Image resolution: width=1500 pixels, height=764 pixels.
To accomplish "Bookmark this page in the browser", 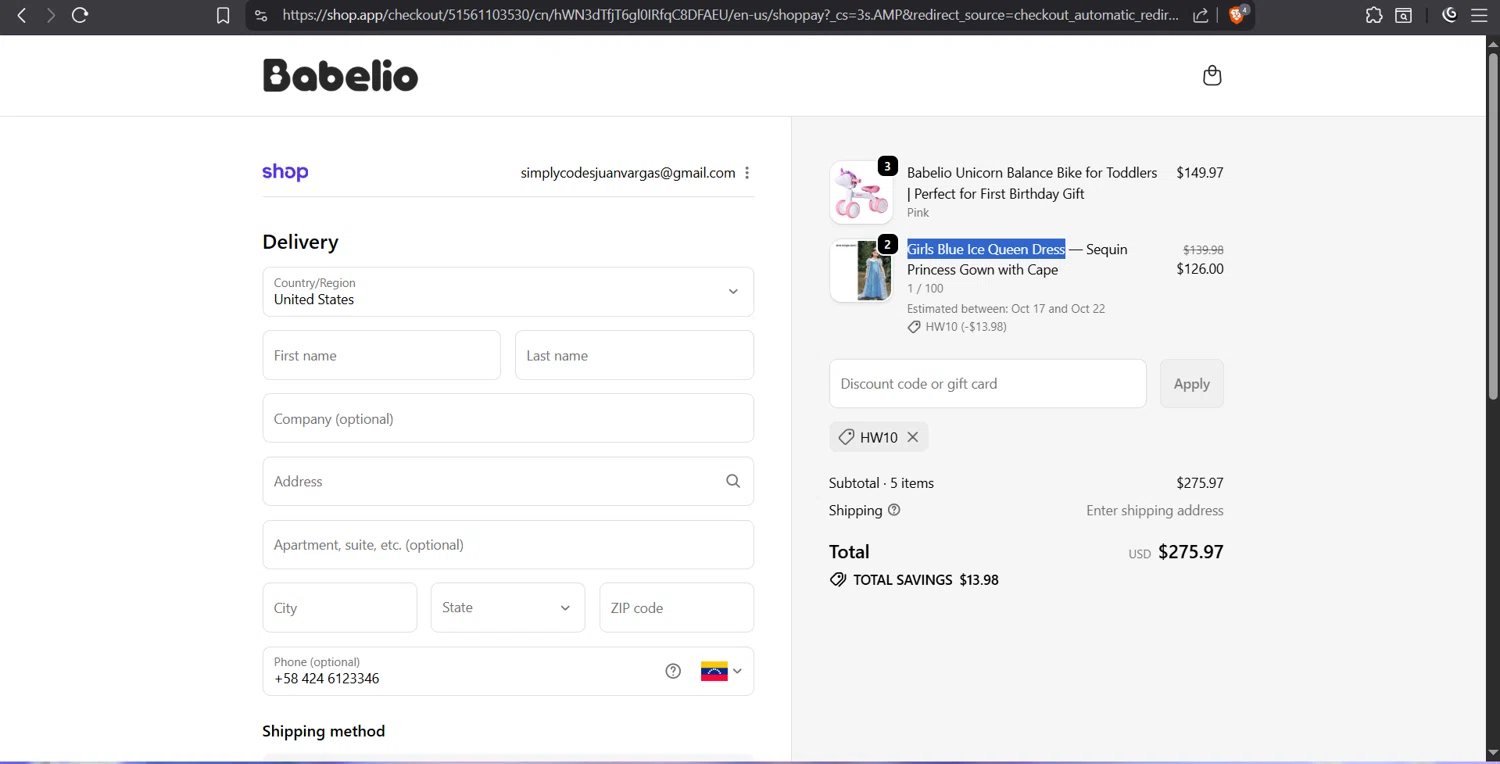I will (223, 15).
